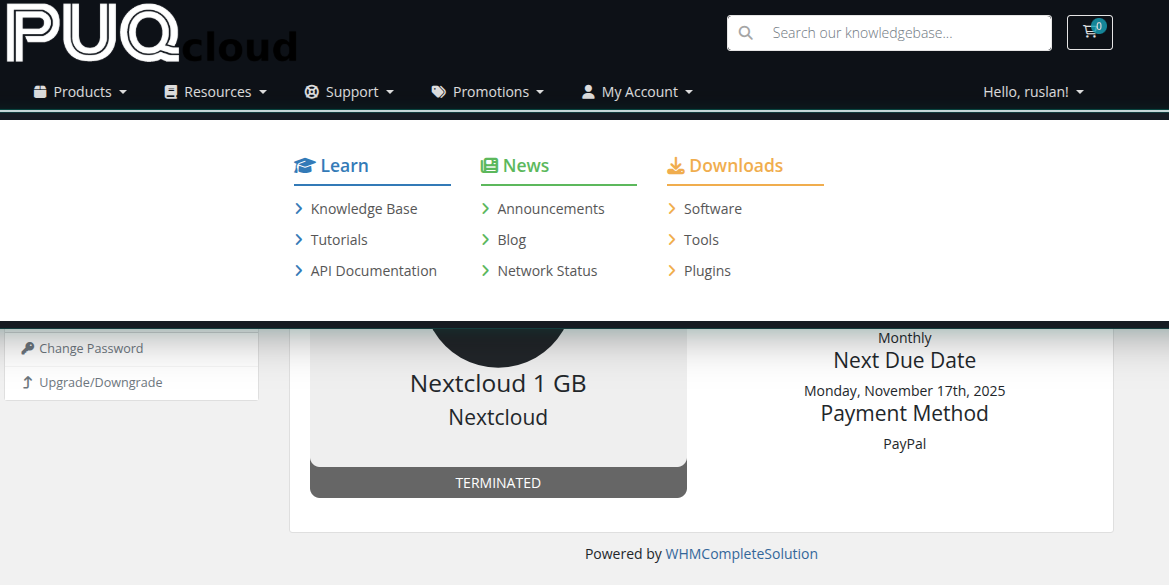Select Knowledge Base under Learn

click(364, 209)
